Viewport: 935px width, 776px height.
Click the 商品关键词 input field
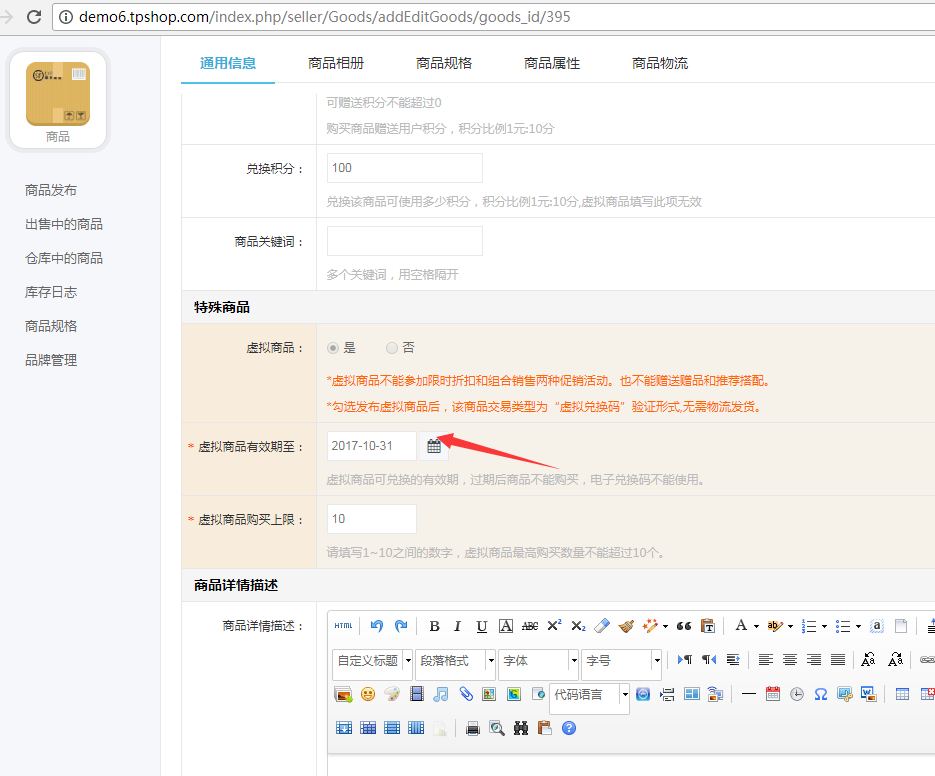pos(404,241)
